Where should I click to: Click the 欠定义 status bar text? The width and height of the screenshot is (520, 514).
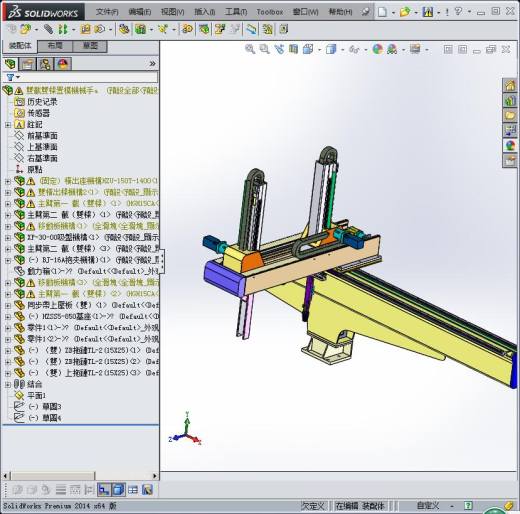tap(313, 506)
